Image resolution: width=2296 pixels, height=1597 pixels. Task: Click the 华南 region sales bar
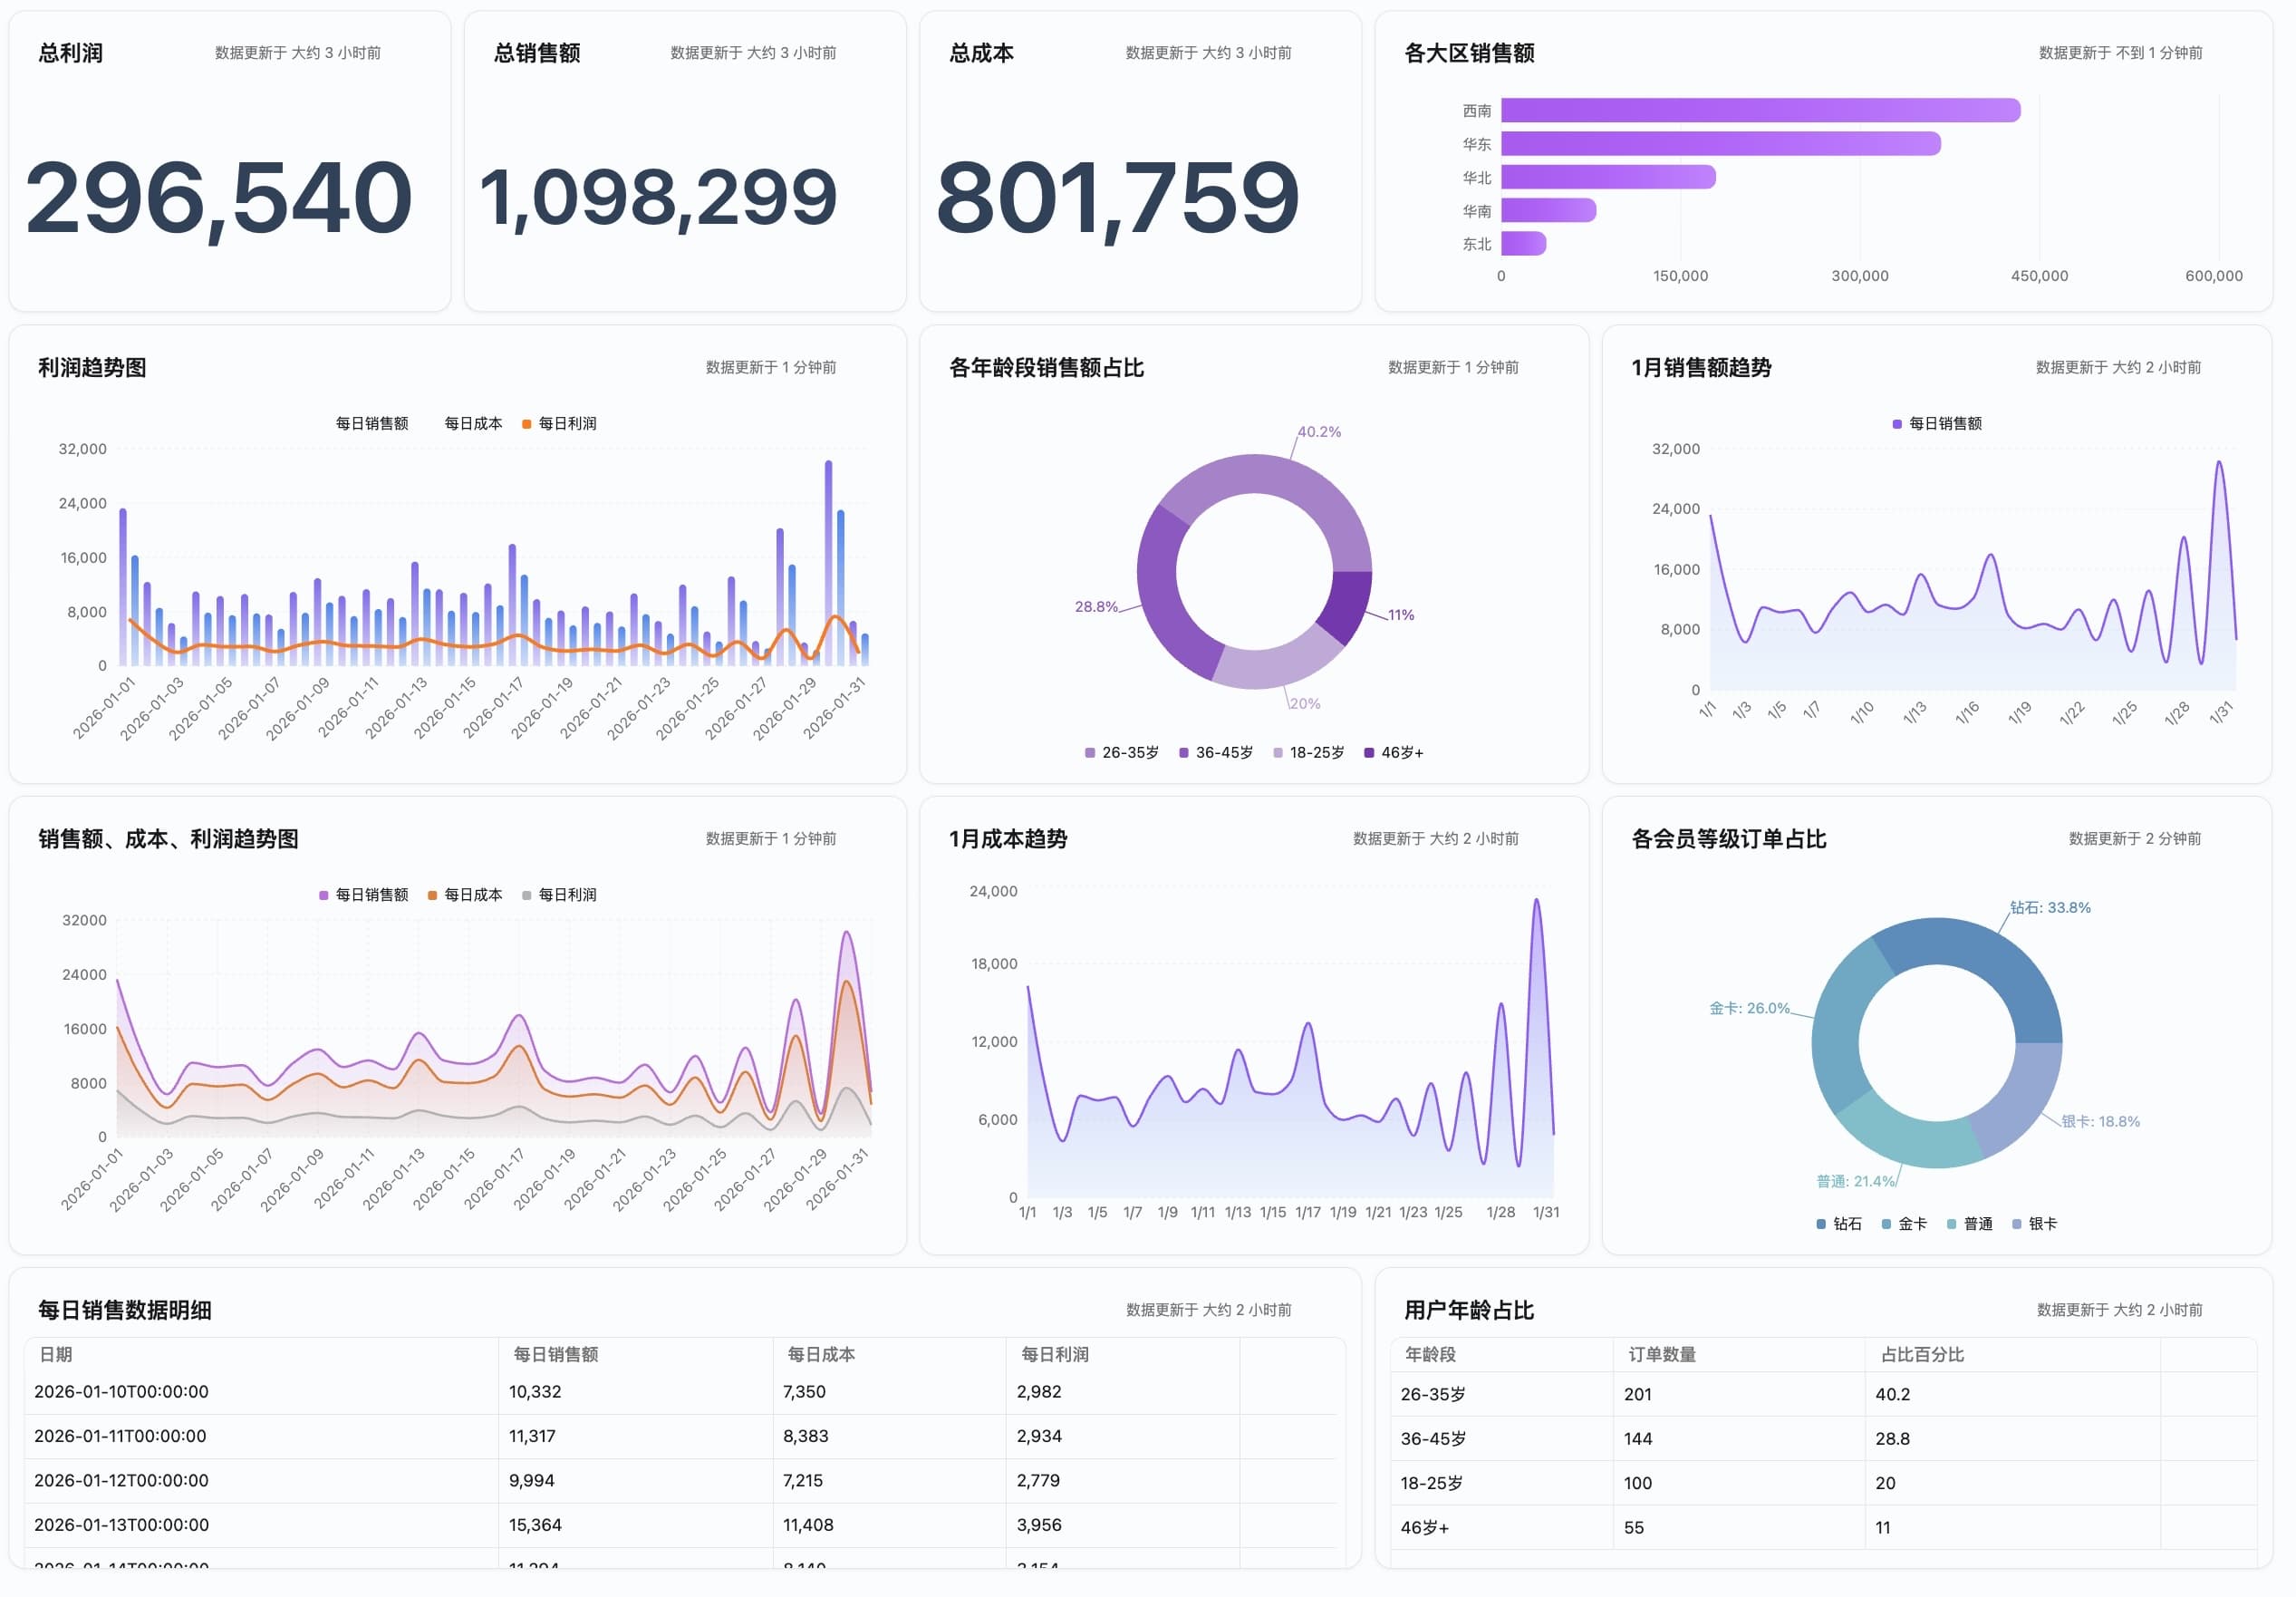coord(1548,210)
